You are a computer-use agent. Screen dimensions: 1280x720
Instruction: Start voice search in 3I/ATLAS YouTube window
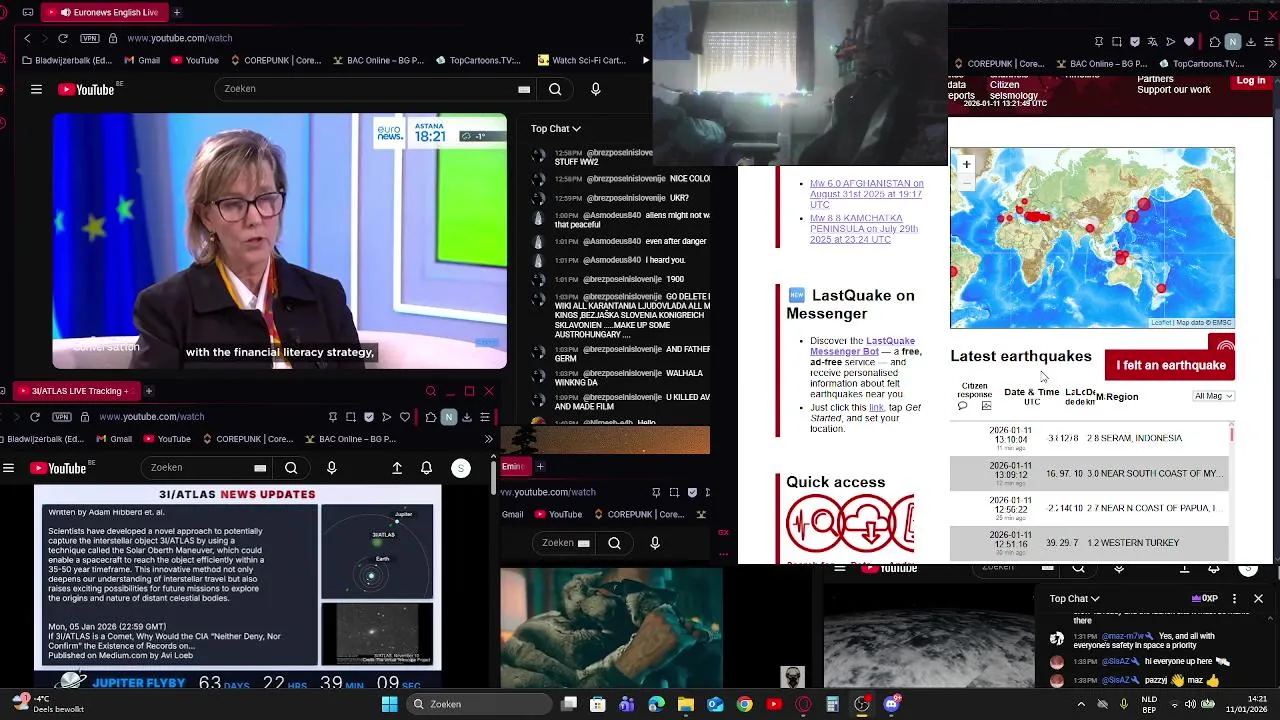click(x=332, y=468)
